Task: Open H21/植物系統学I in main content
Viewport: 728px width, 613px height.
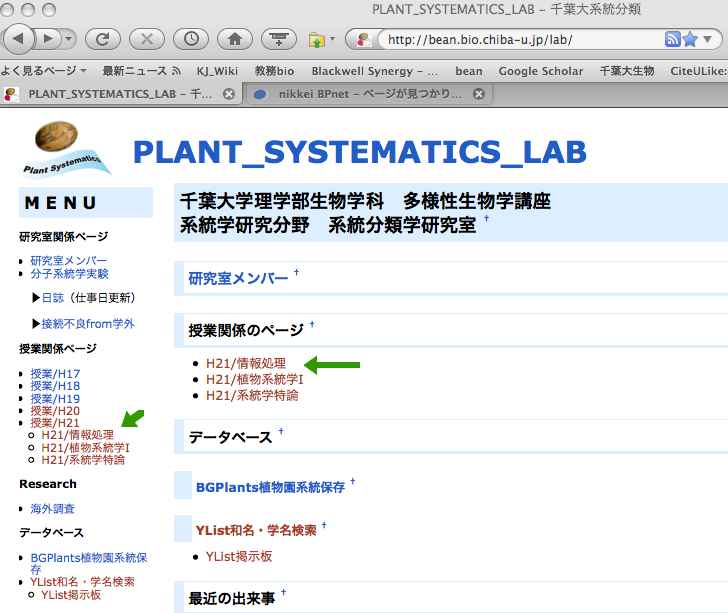Action: pyautogui.click(x=254, y=380)
